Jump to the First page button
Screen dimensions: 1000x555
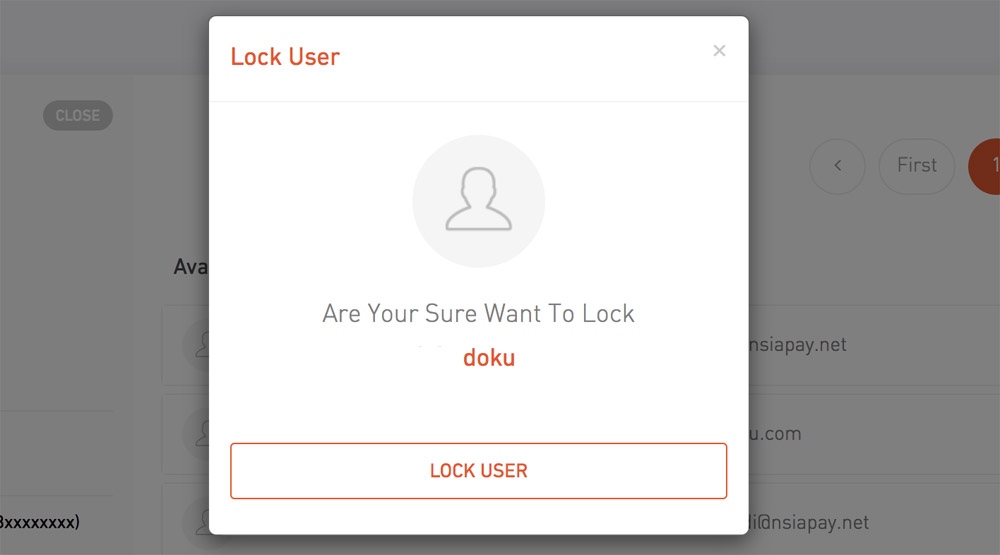(x=916, y=166)
